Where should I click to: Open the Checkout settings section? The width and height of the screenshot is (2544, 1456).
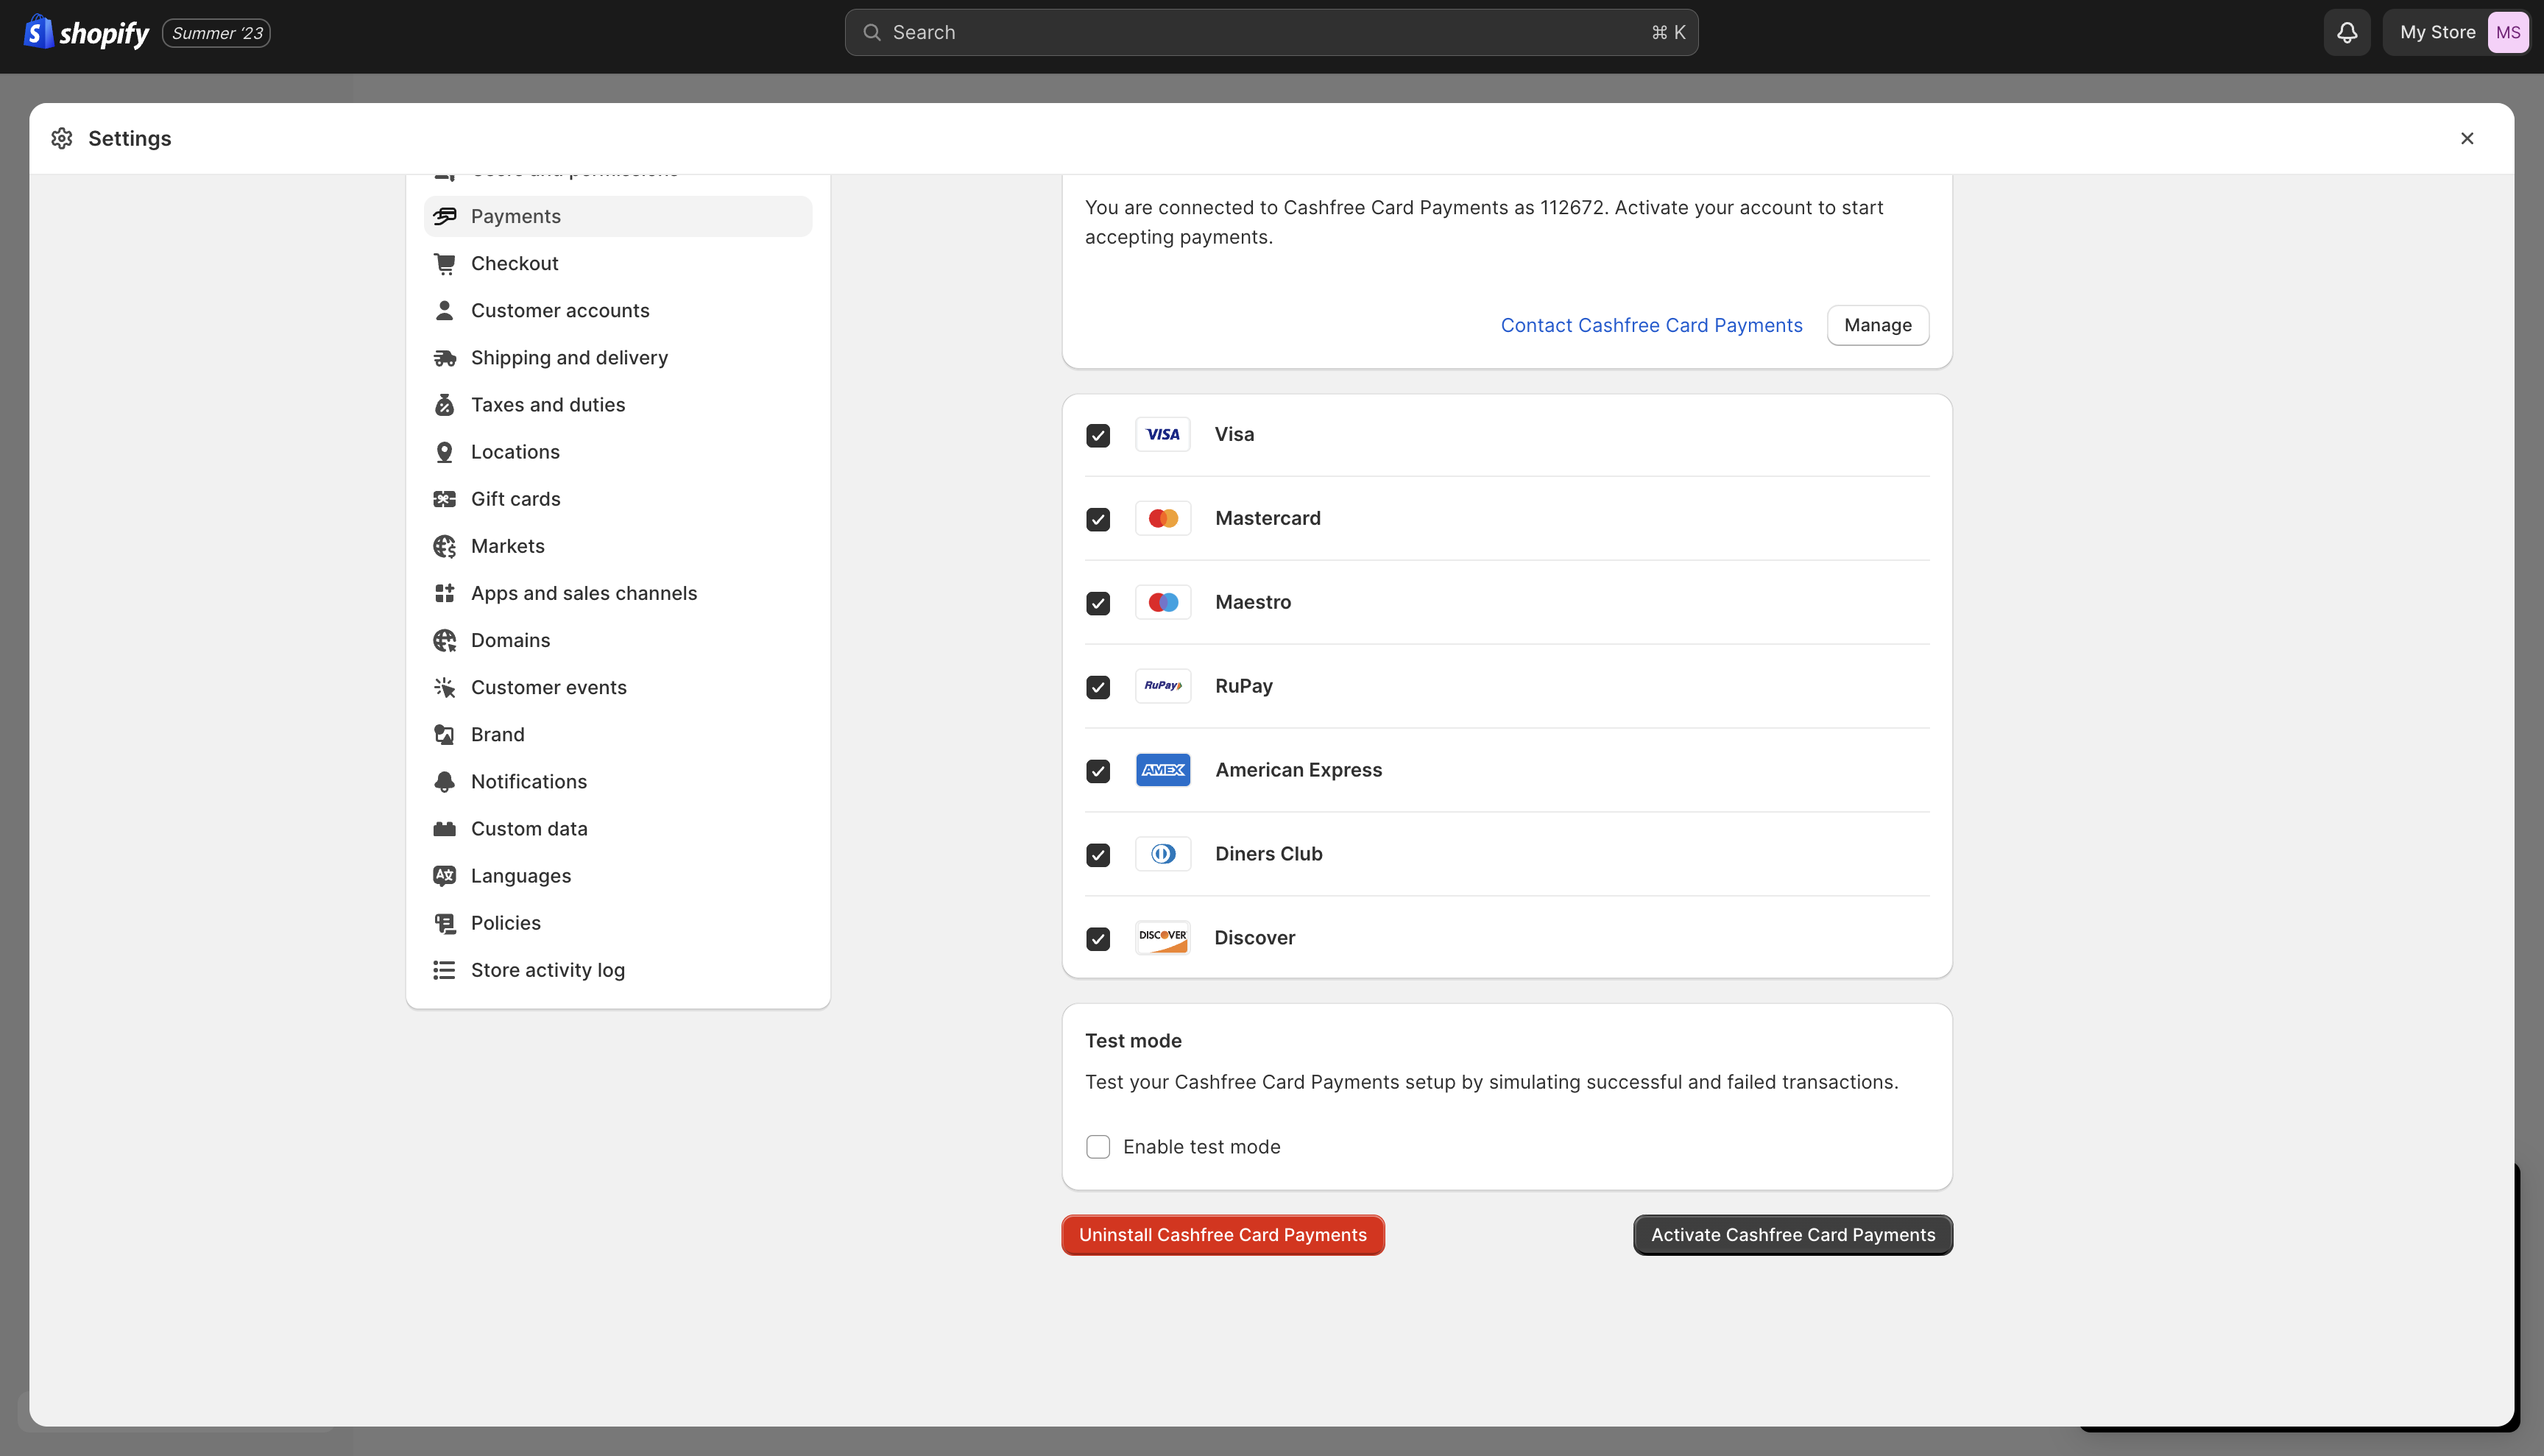point(514,264)
